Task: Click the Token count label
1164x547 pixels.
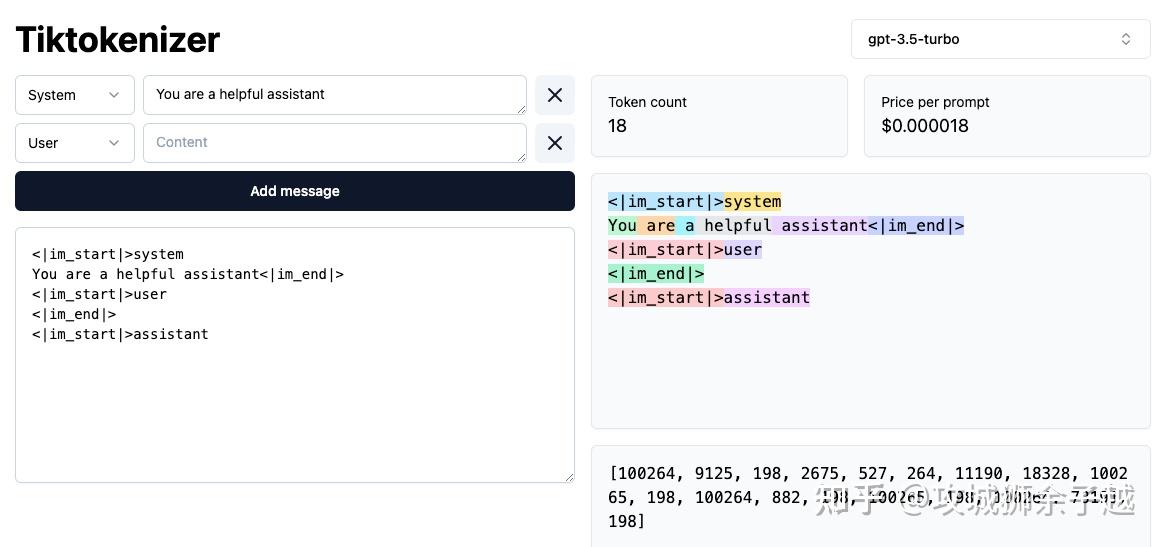Action: (647, 102)
